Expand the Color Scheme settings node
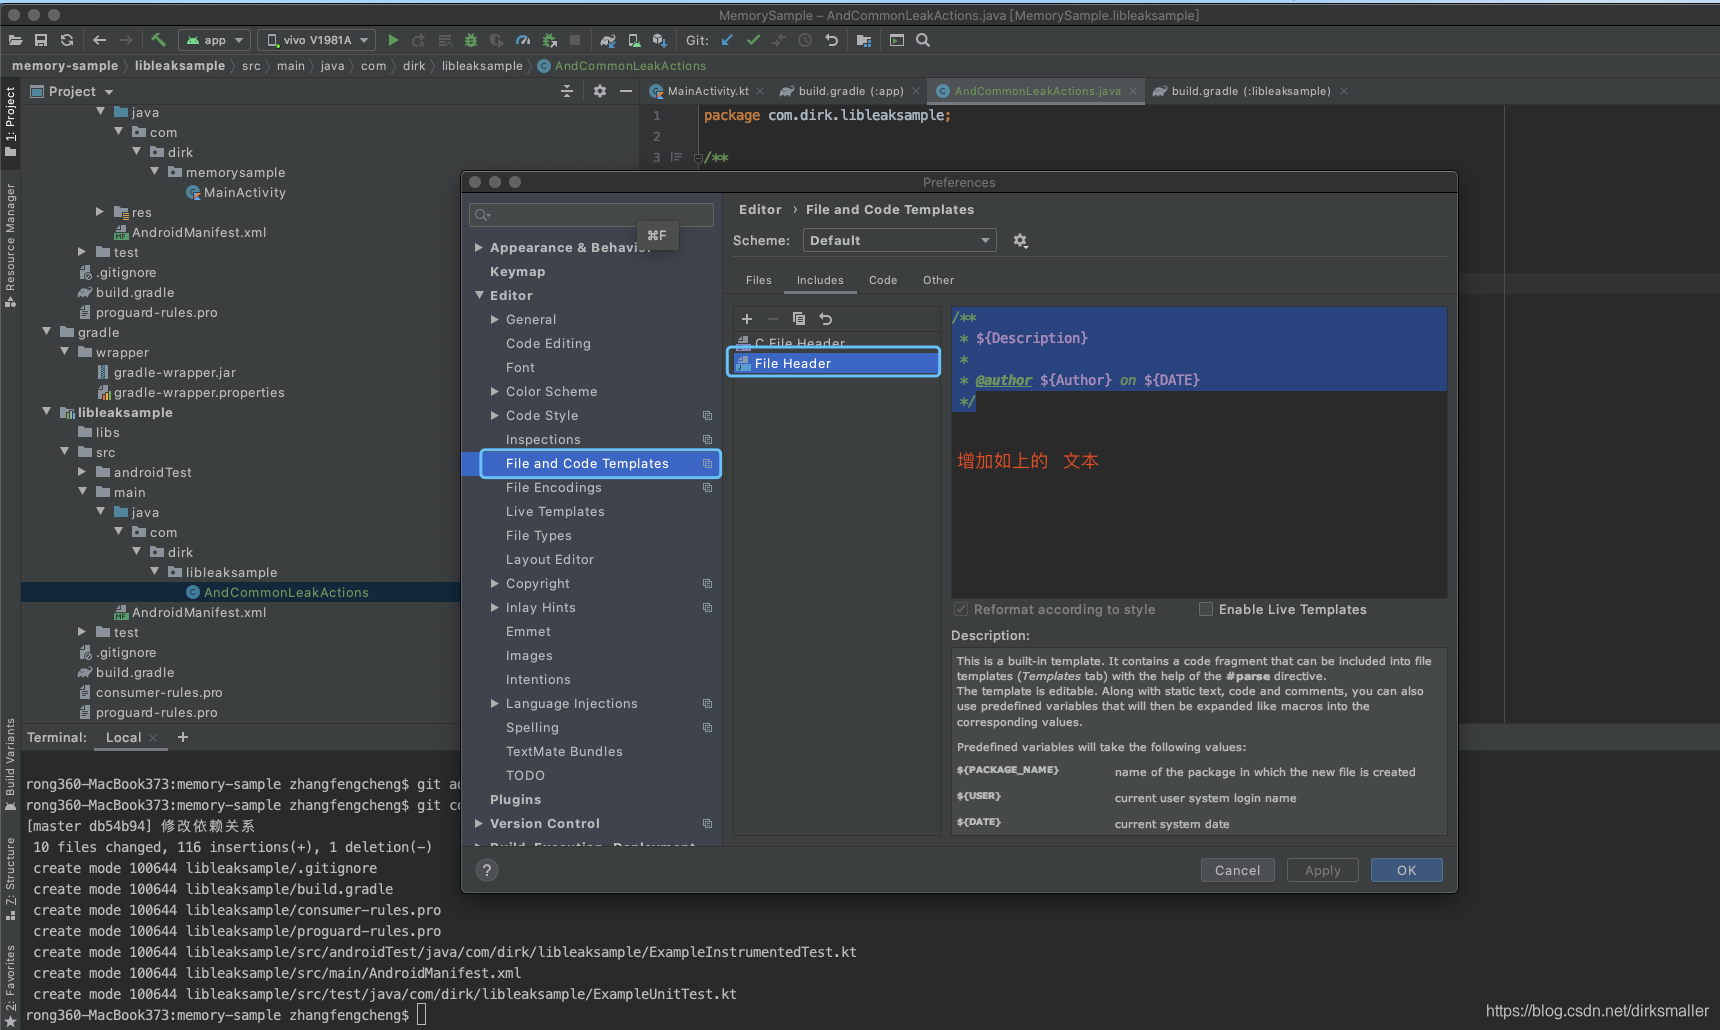 [495, 391]
